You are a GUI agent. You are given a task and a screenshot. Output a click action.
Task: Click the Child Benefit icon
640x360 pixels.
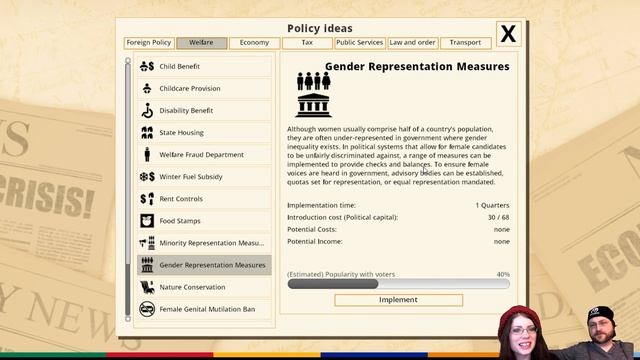coord(147,66)
